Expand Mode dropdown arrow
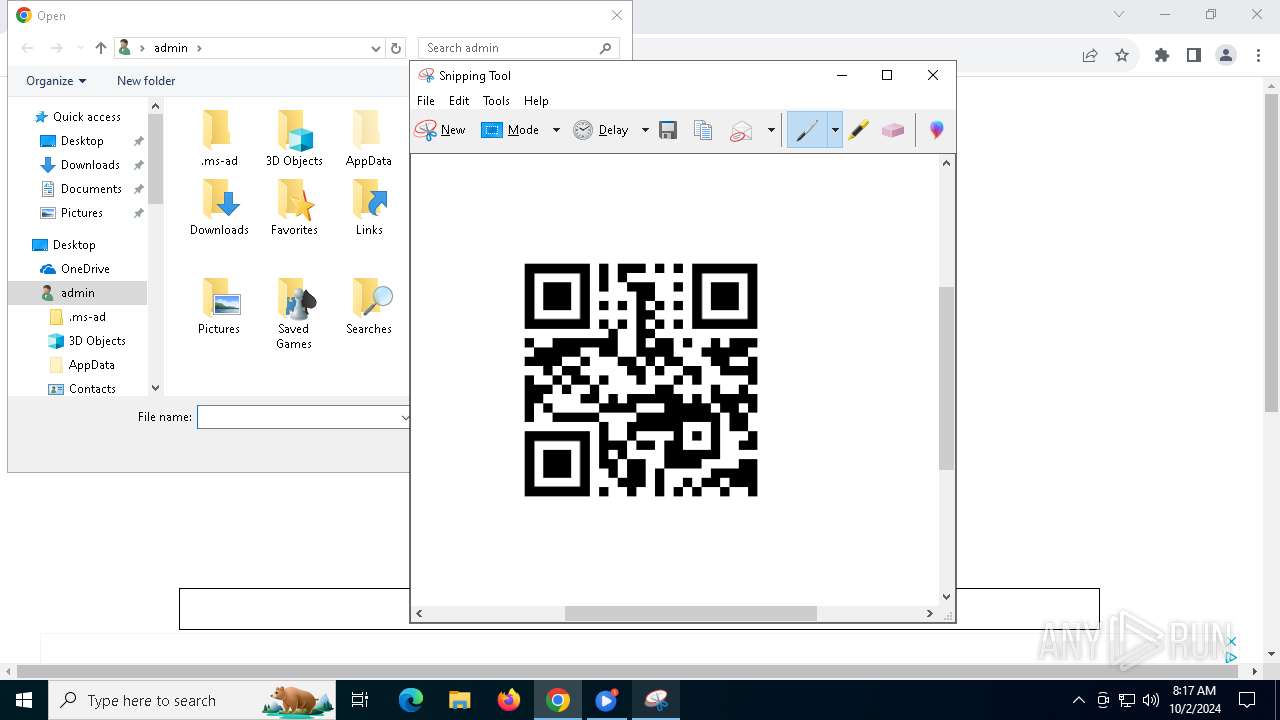The width and height of the screenshot is (1280, 720). point(556,130)
